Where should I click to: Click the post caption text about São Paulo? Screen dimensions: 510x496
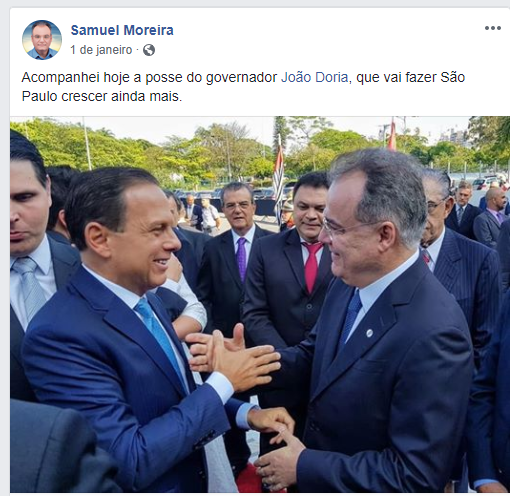[x=243, y=87]
